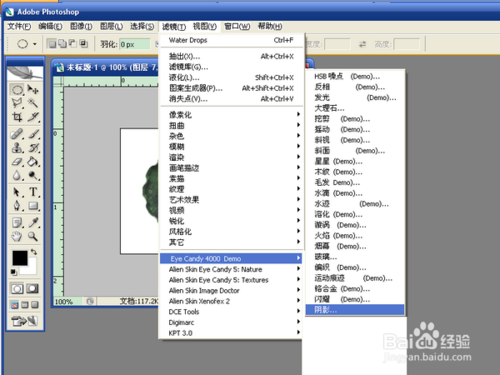
Task: Select the Eyedropper tool
Action: pyautogui.click(x=33, y=223)
